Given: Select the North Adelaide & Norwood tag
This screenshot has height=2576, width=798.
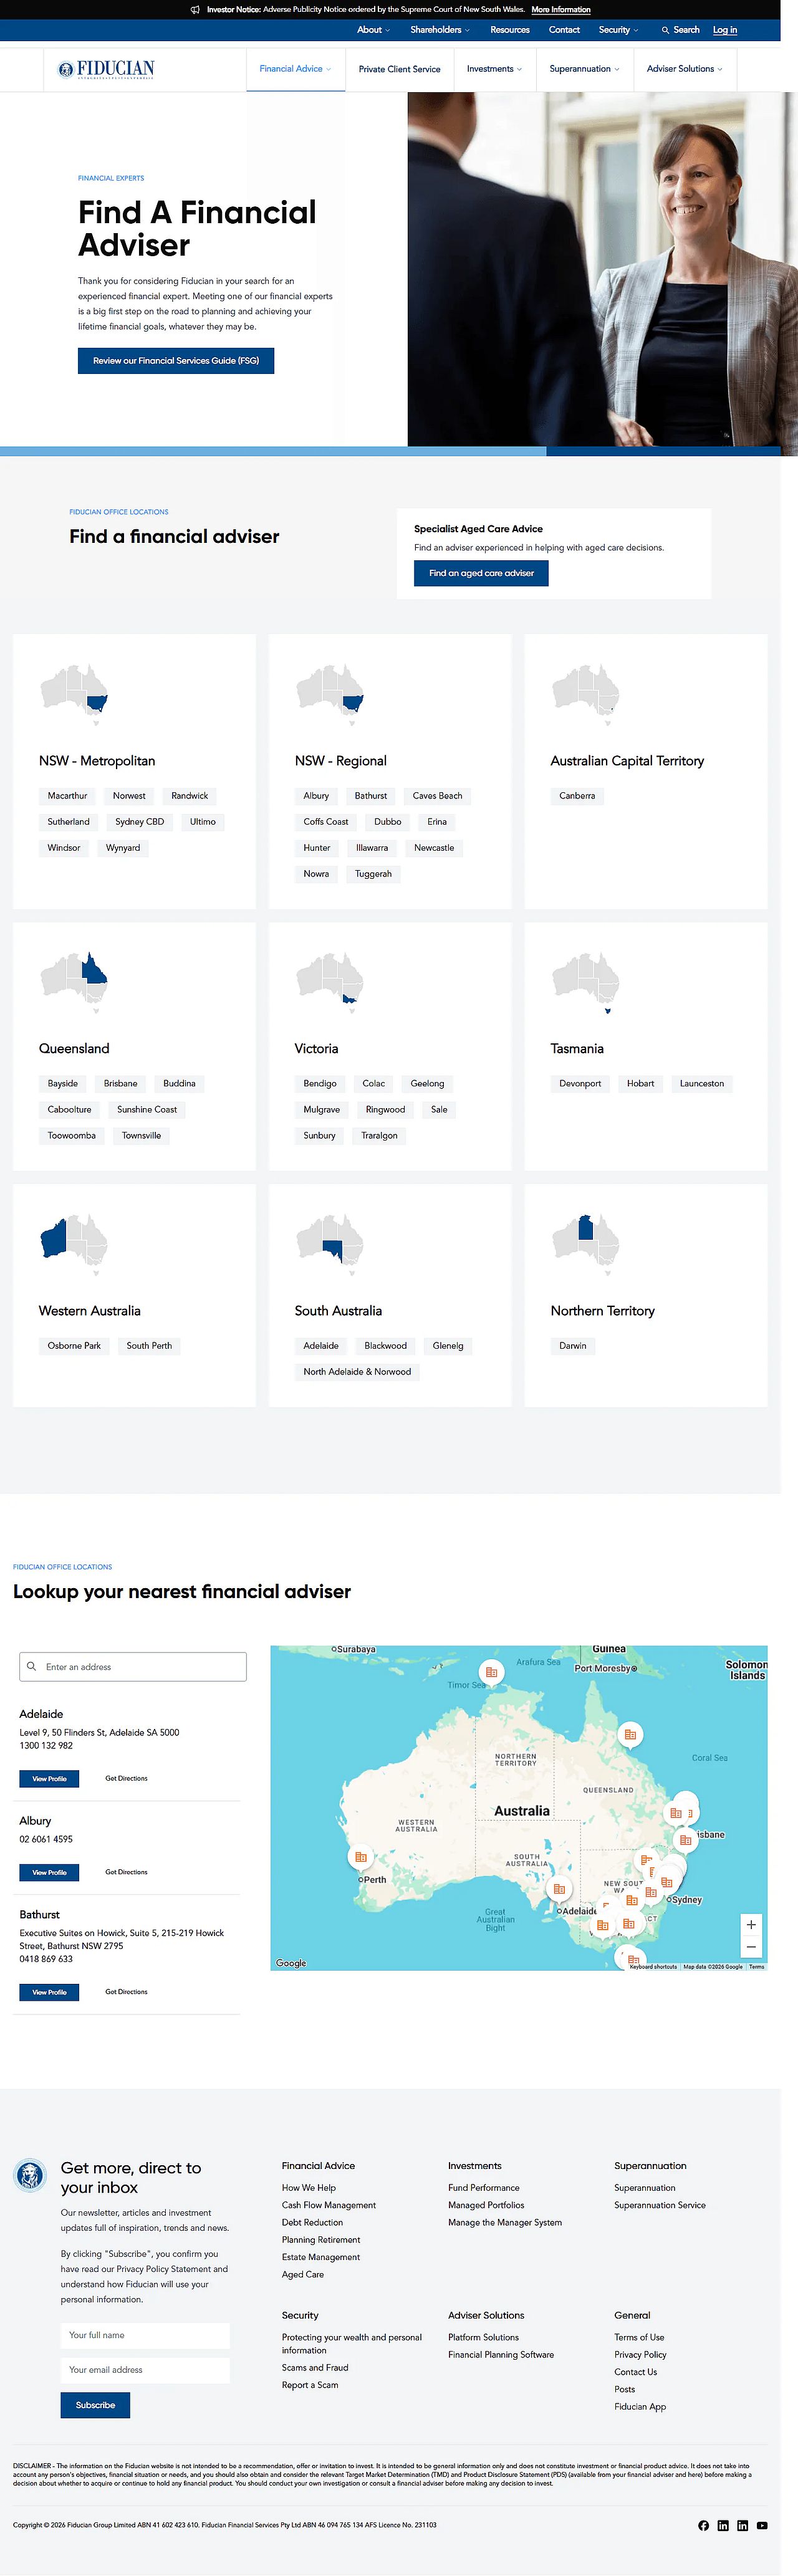Looking at the screenshot, I should click(357, 1372).
